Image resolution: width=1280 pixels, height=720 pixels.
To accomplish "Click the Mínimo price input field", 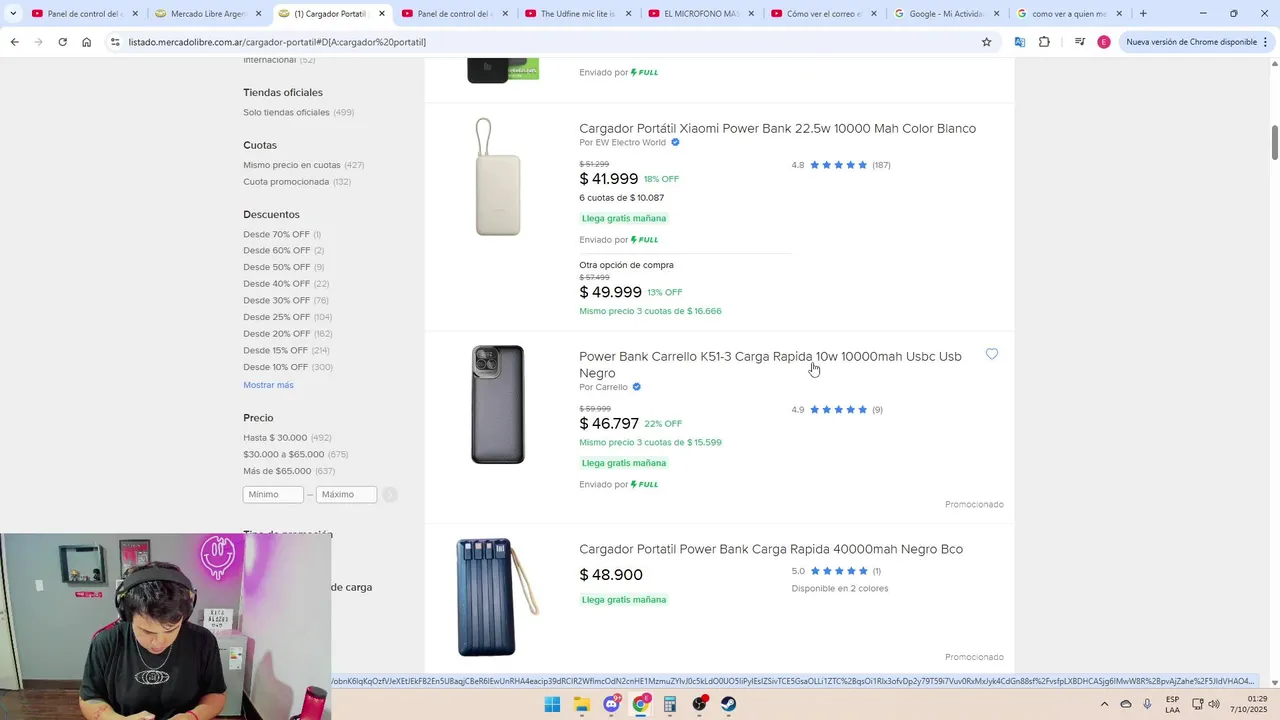I will pos(273,494).
